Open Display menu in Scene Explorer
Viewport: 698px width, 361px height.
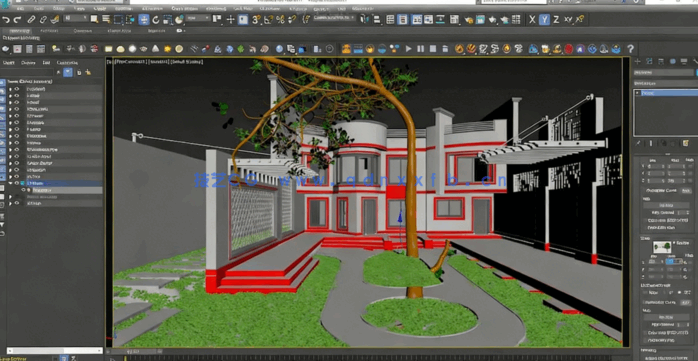(x=28, y=63)
